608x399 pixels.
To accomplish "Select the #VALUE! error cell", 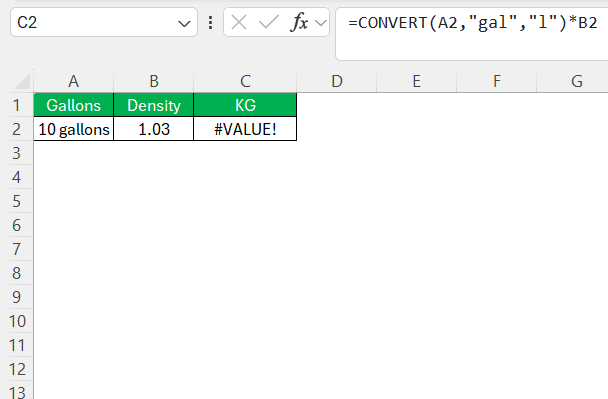I will [x=245, y=129].
